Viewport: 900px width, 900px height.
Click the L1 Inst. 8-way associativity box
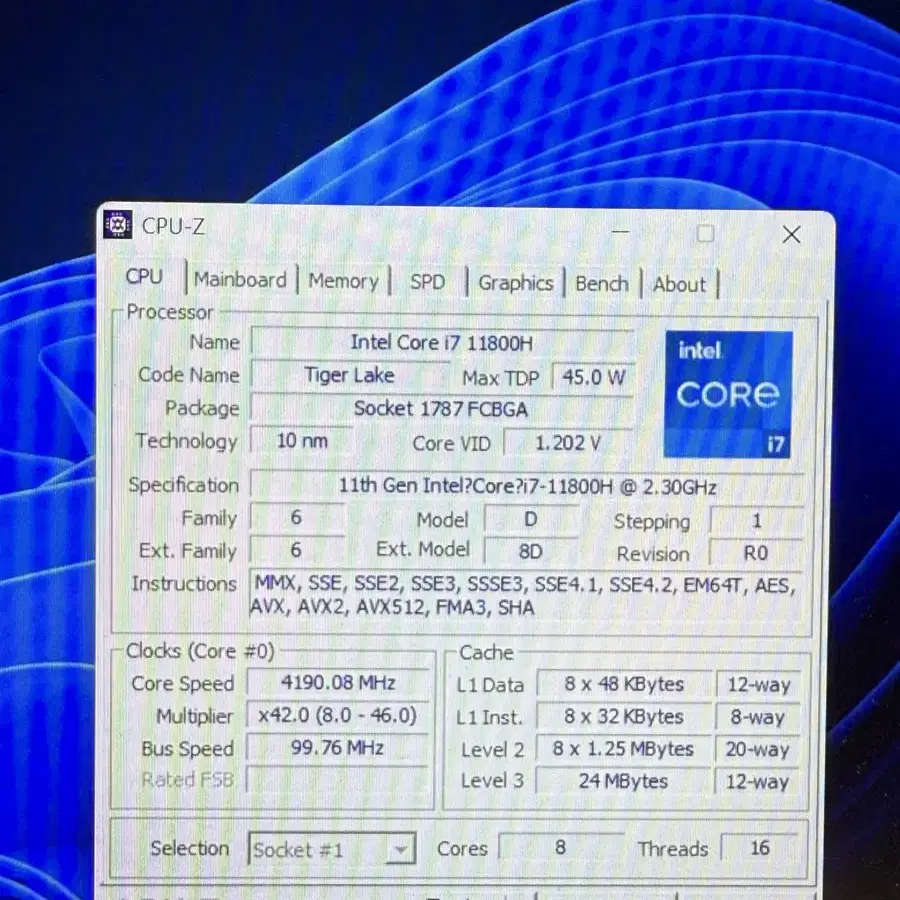coord(758,717)
